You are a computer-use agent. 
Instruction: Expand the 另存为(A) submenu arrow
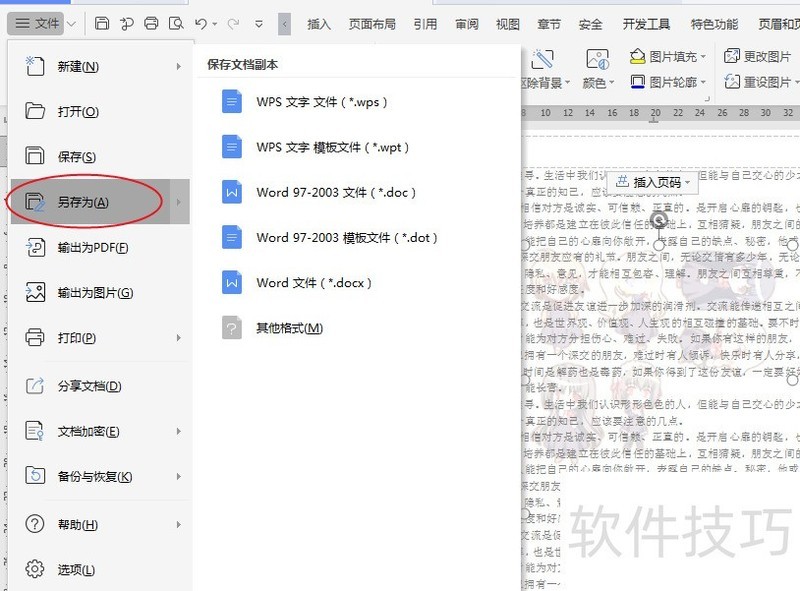[x=180, y=202]
